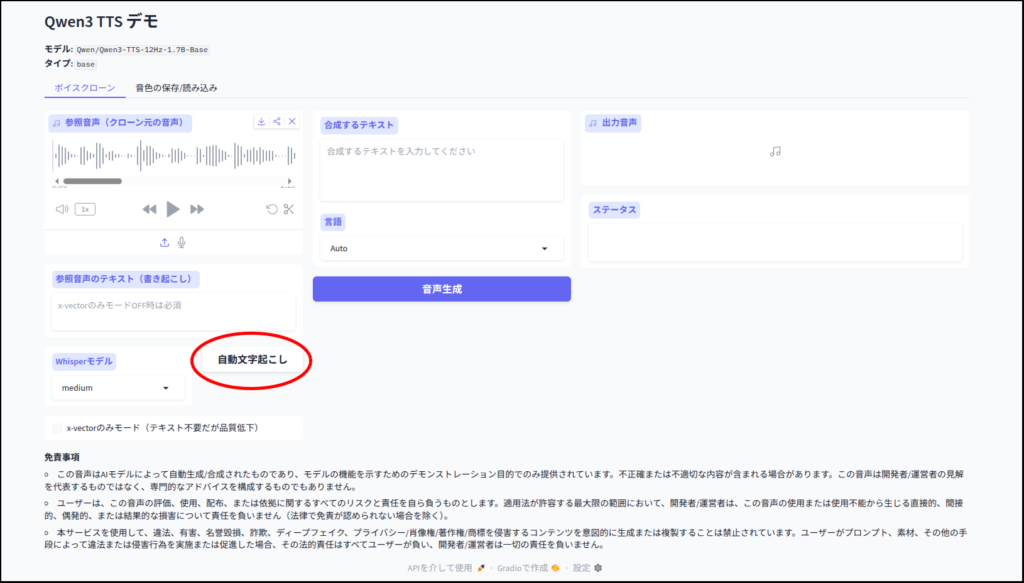1024x583 pixels.
Task: Click the undo/reset audio icon
Action: coord(271,209)
